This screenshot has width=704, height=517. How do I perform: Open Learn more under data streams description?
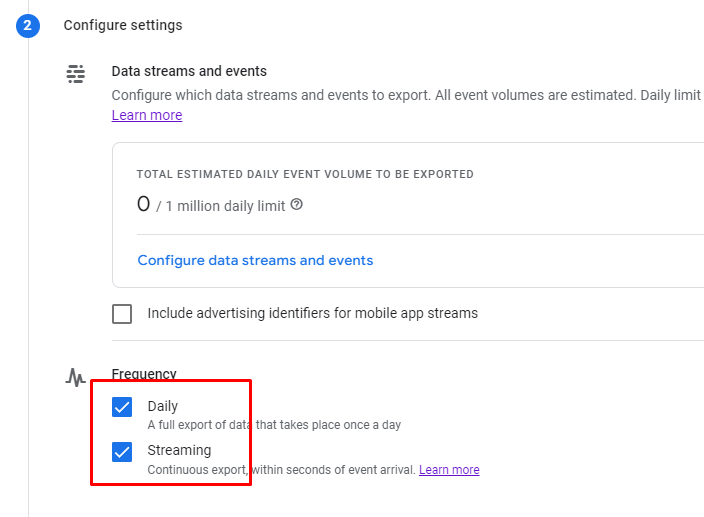(147, 115)
